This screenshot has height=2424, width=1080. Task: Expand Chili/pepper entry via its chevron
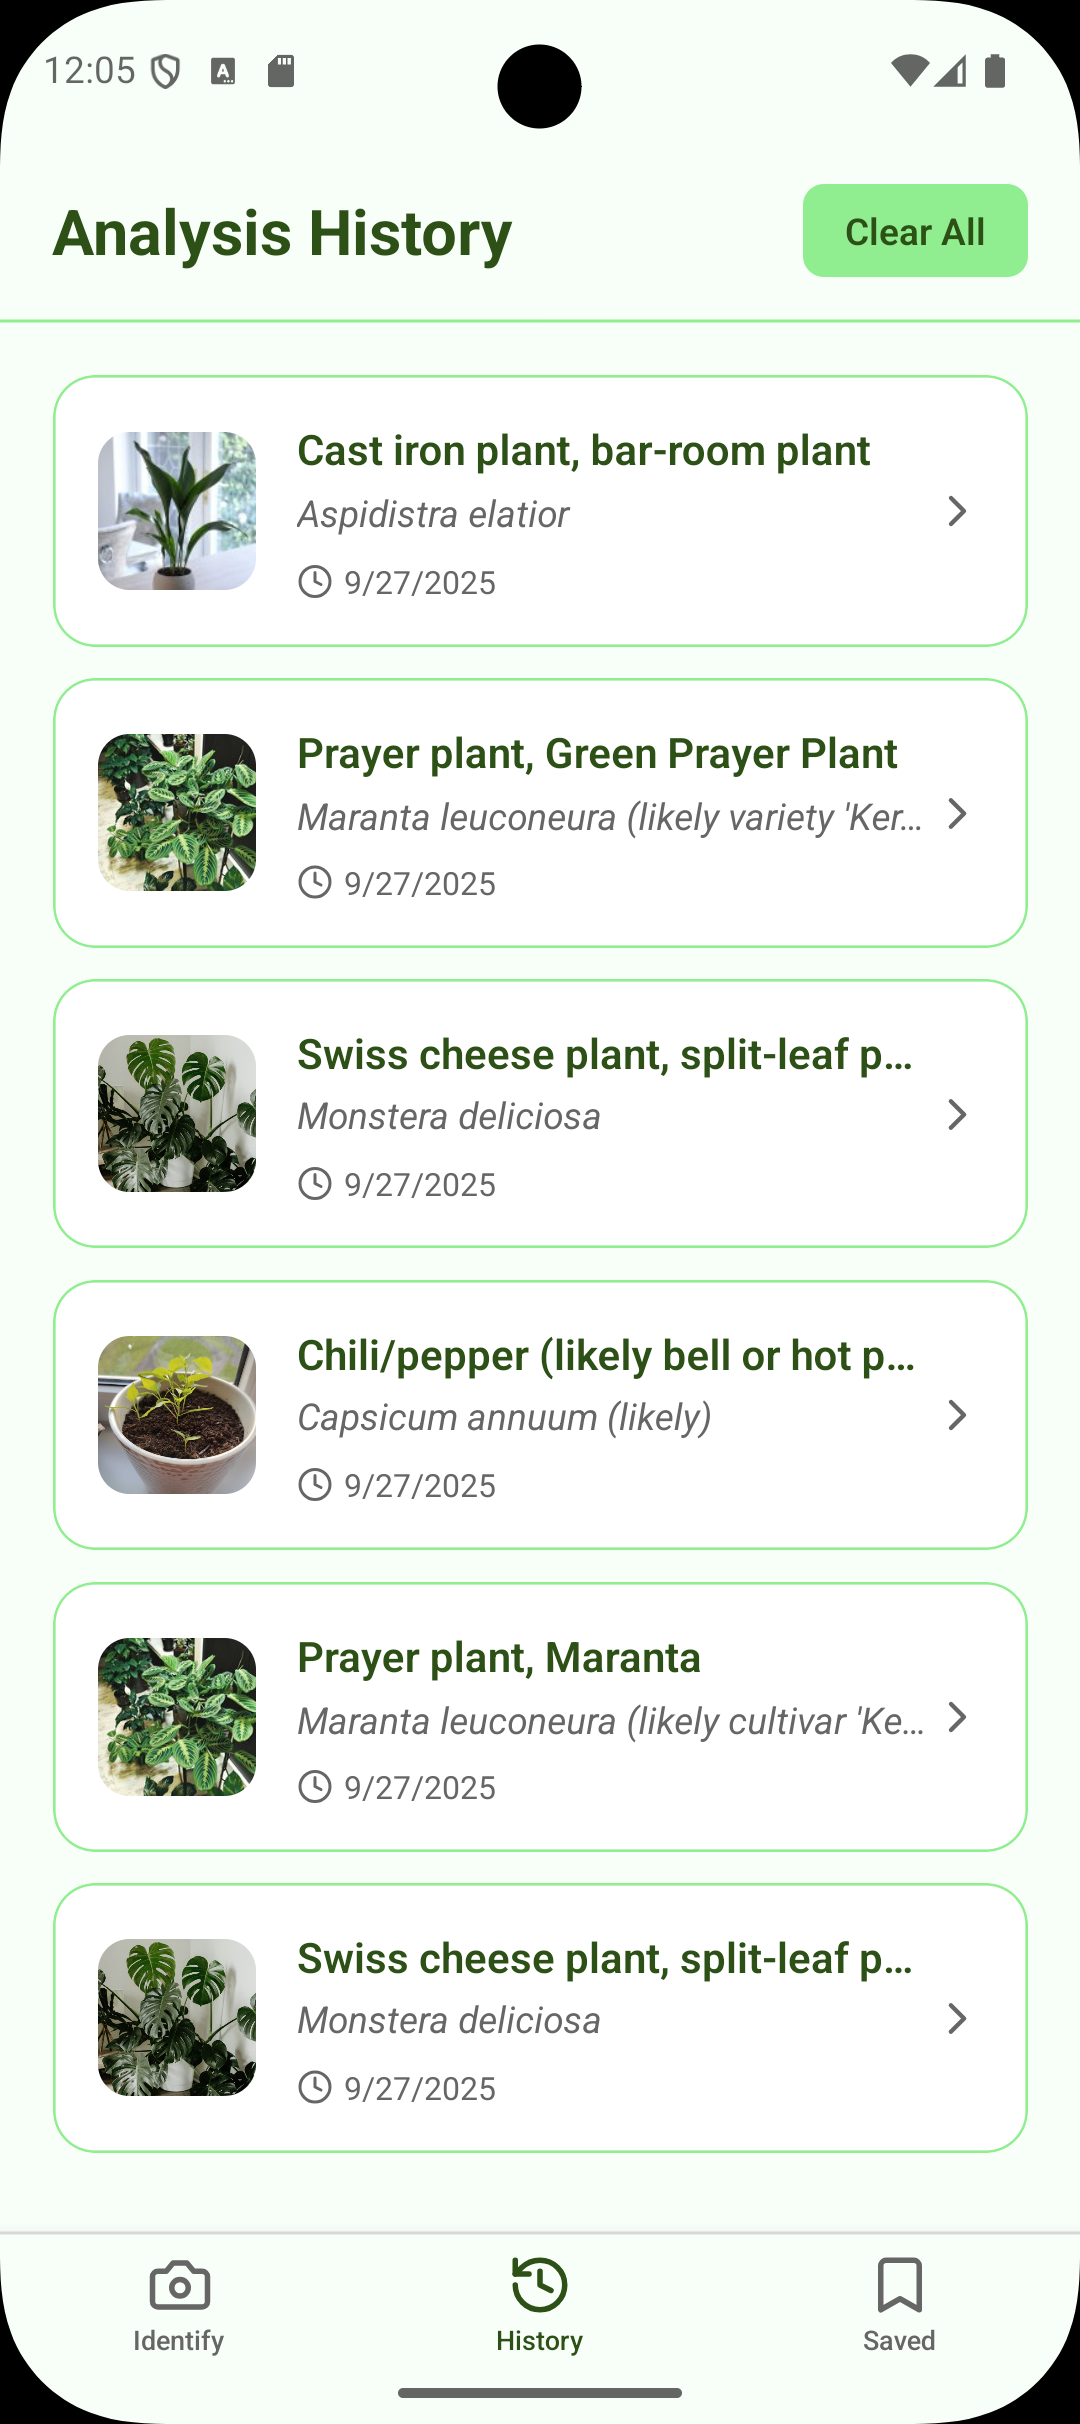[x=957, y=1415]
